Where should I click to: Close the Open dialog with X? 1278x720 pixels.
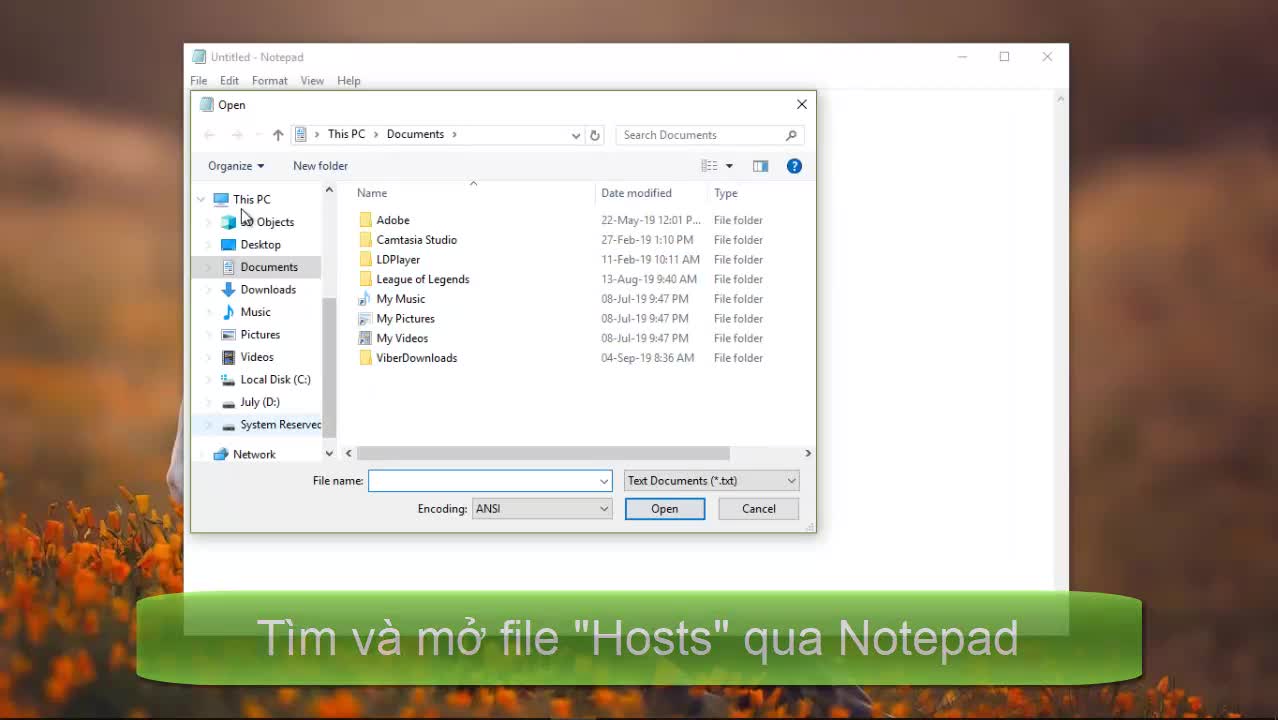coord(801,104)
